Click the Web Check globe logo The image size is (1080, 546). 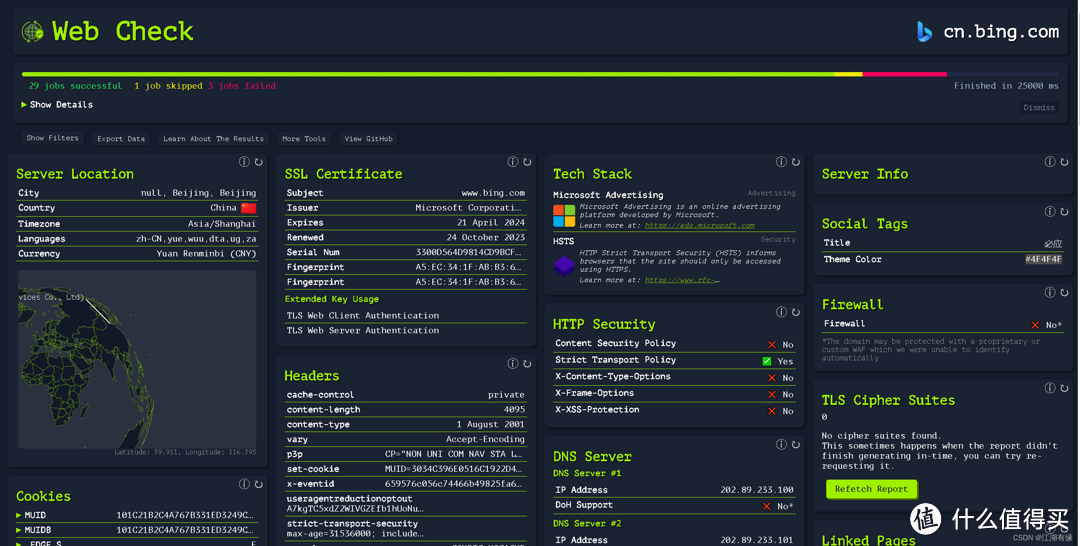[x=32, y=32]
